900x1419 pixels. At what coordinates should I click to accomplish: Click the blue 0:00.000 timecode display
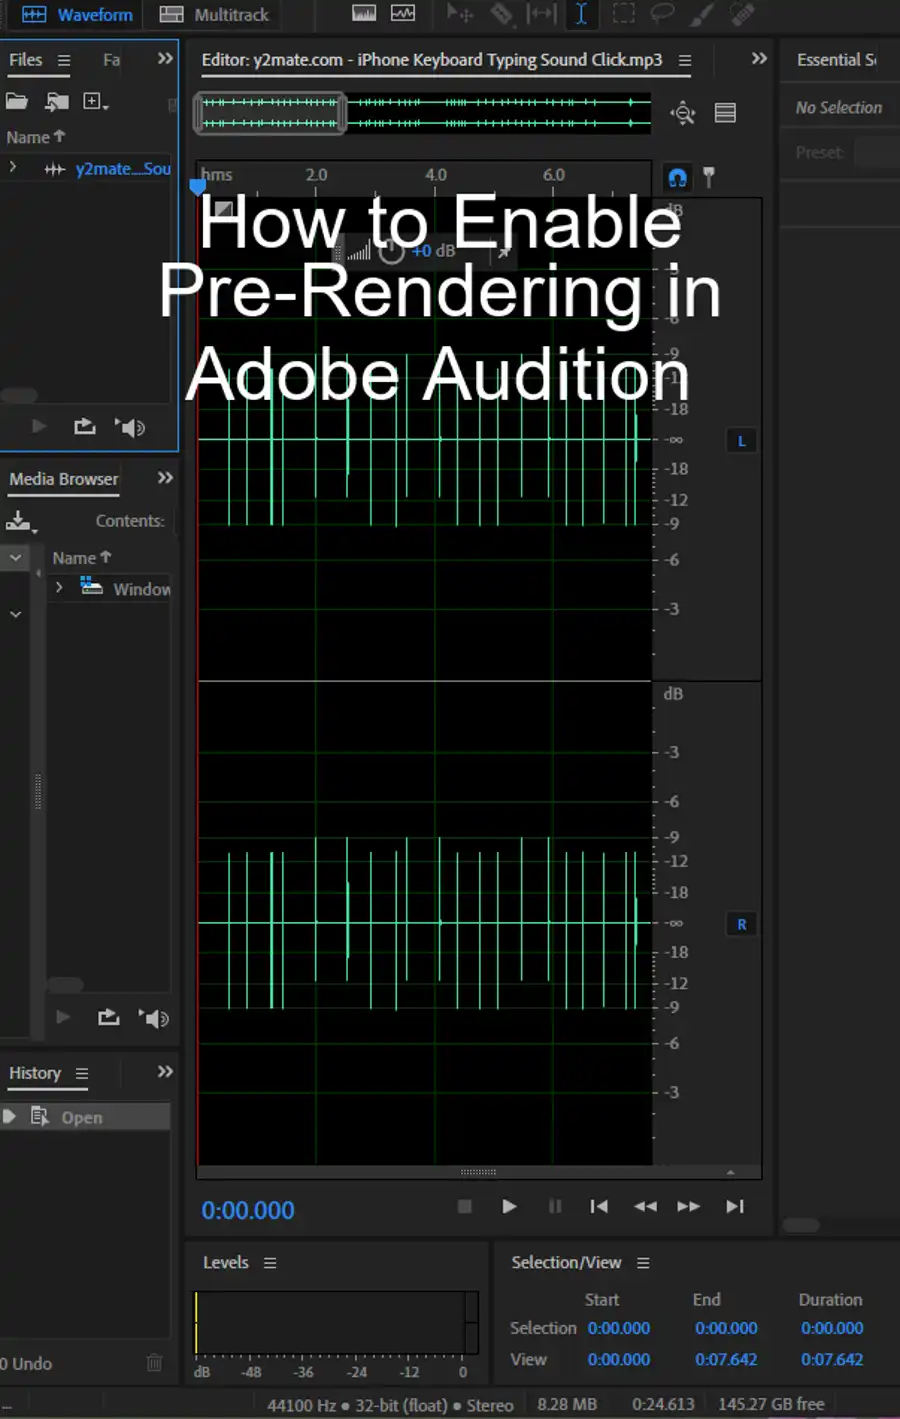click(x=248, y=1210)
